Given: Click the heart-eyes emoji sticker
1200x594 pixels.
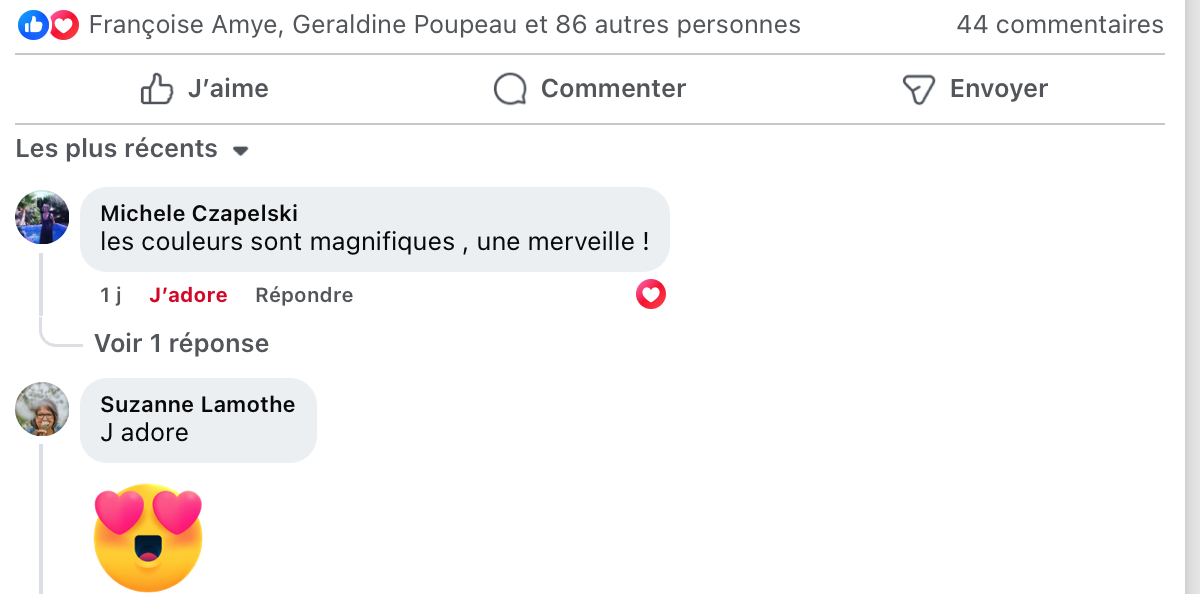Looking at the screenshot, I should tap(148, 538).
